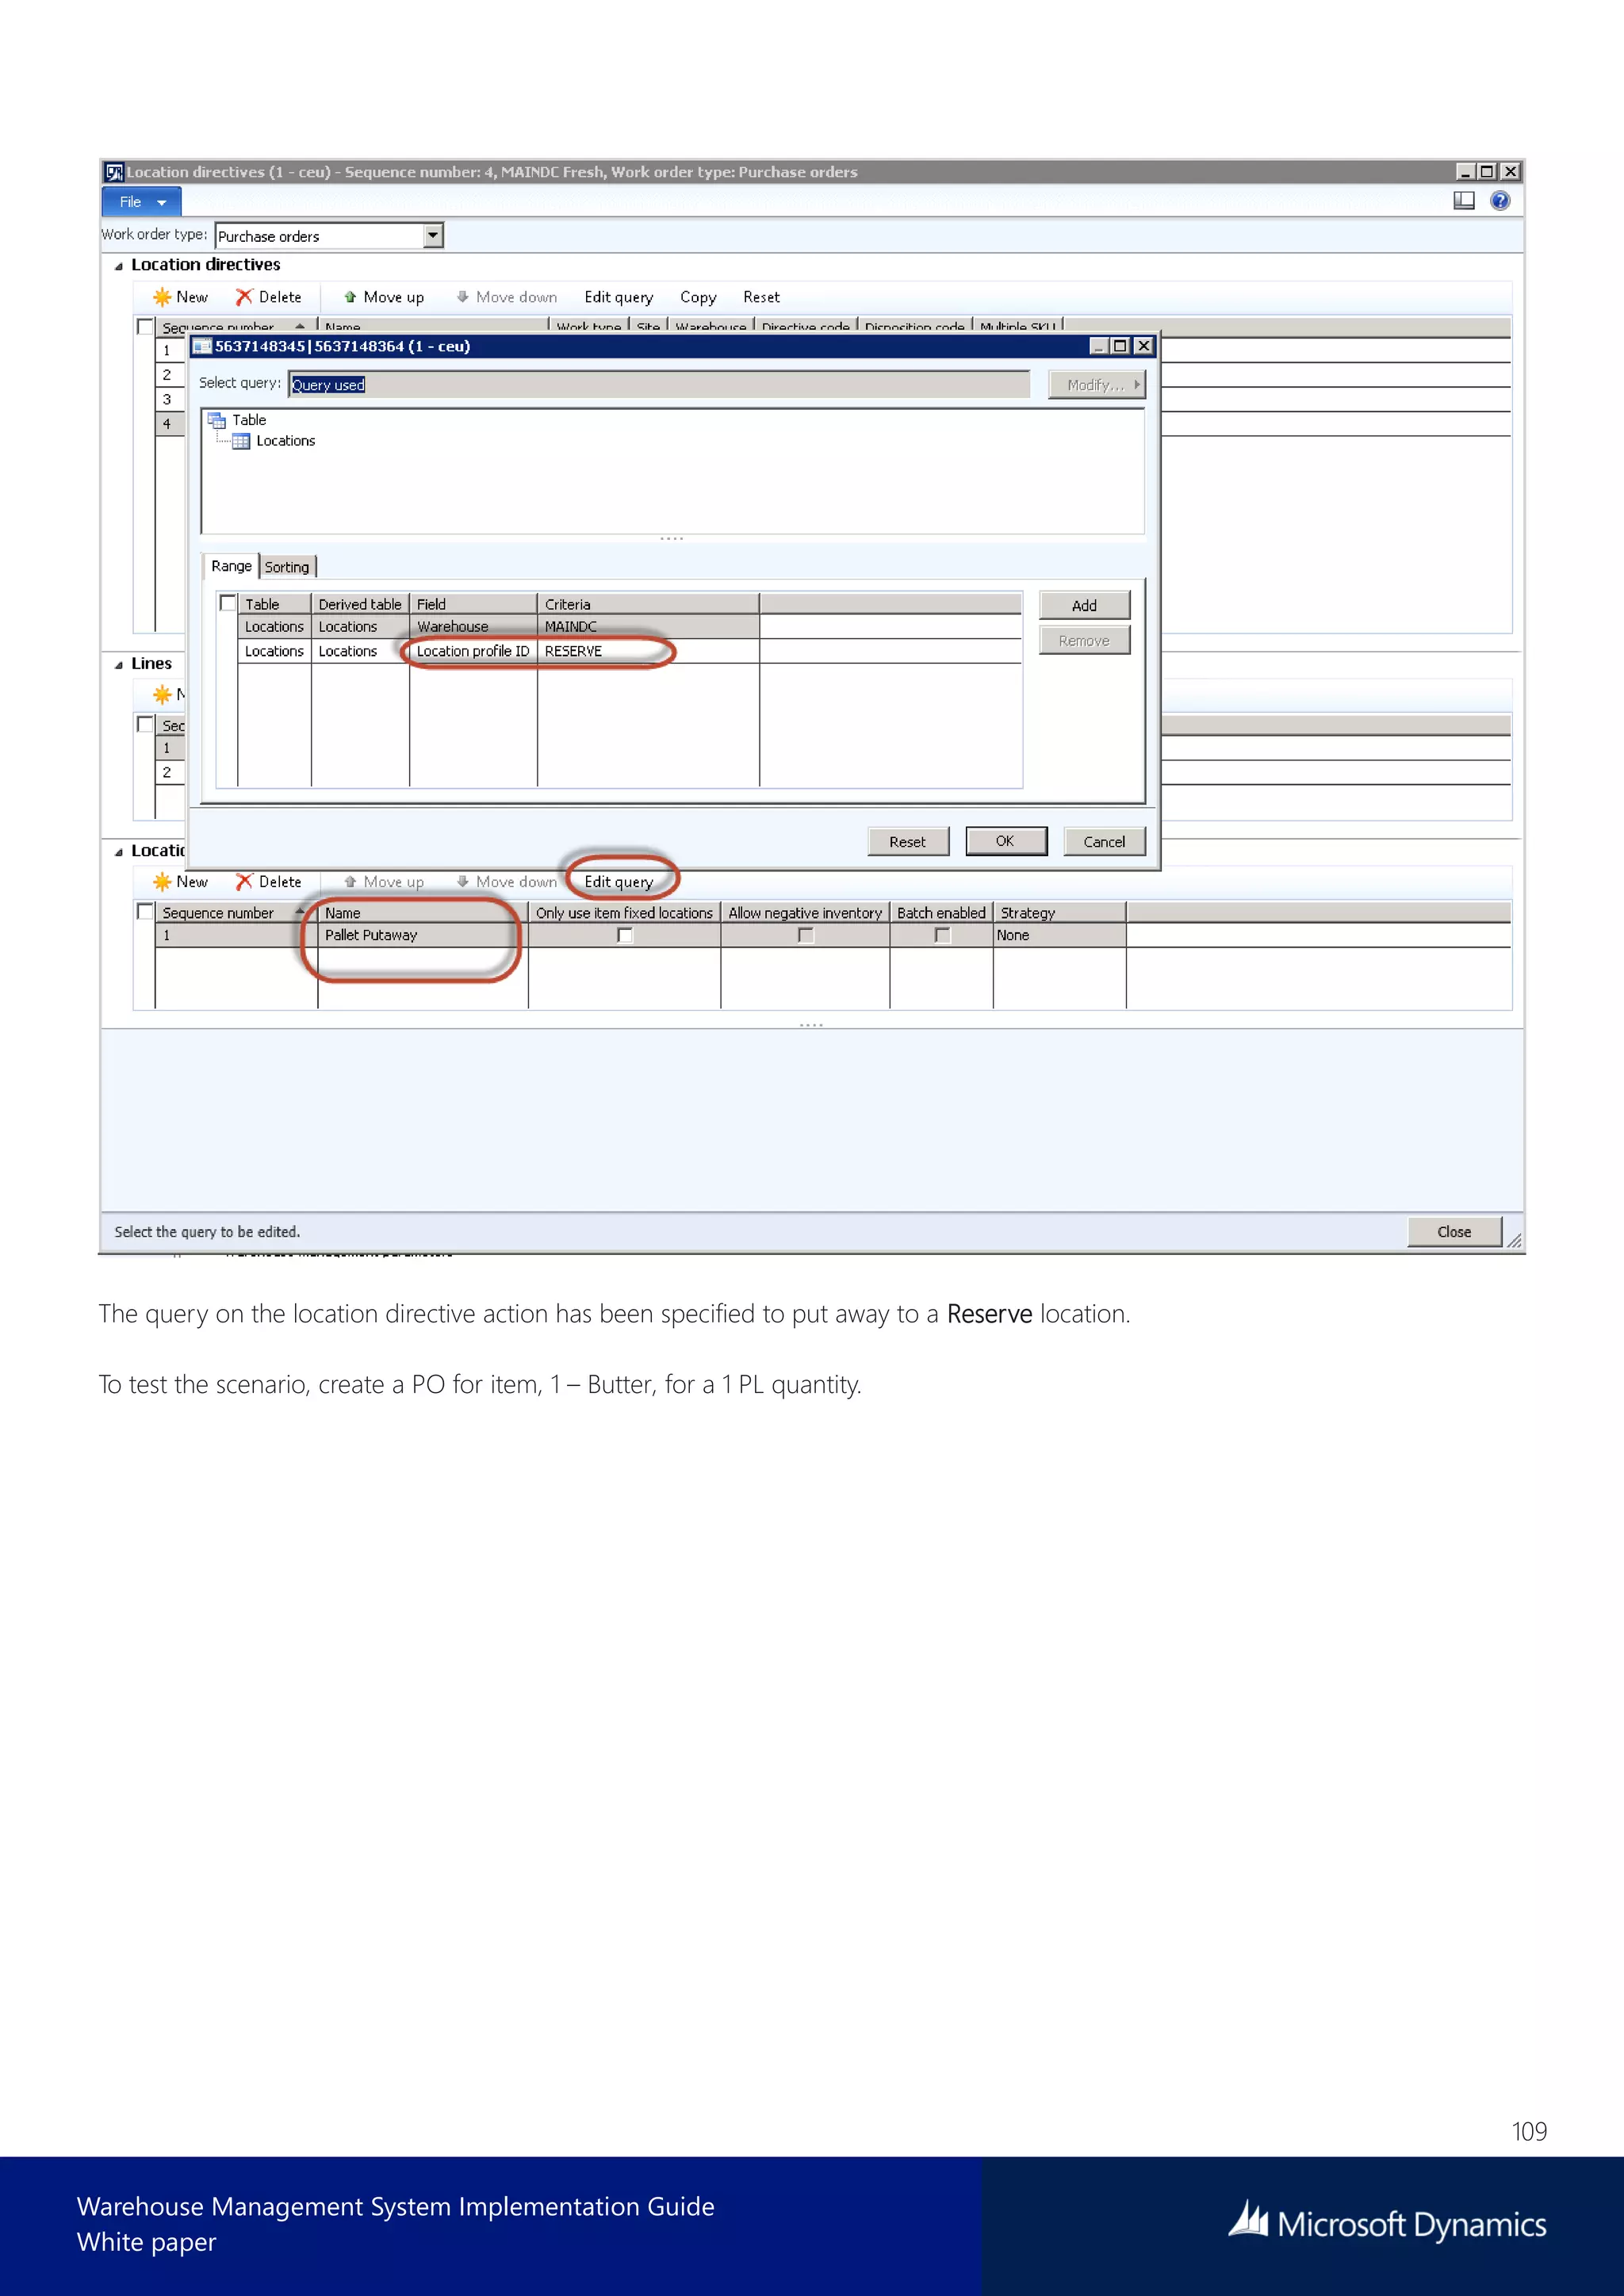Click Cancel in the query dialog
Screen dimensions: 1624x2296
[1105, 842]
